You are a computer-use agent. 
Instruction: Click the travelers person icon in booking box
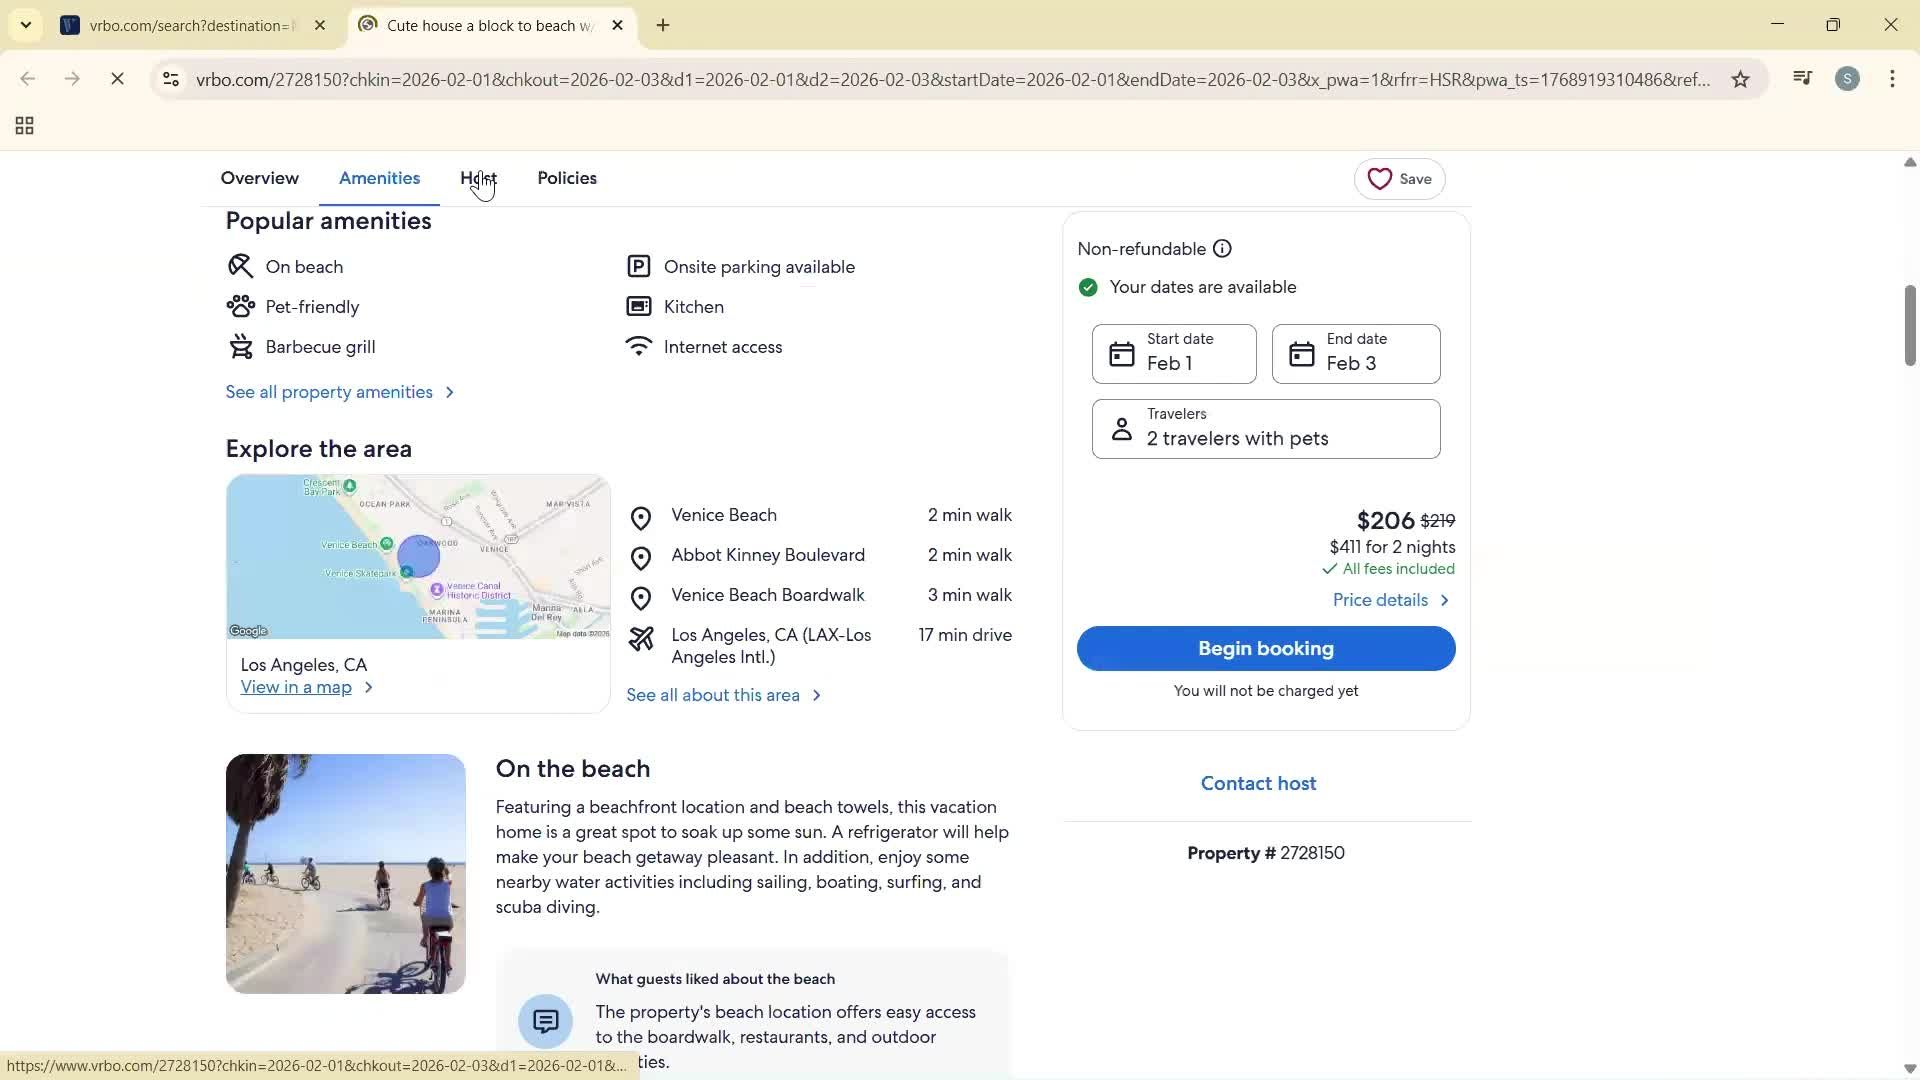pos(1122,428)
